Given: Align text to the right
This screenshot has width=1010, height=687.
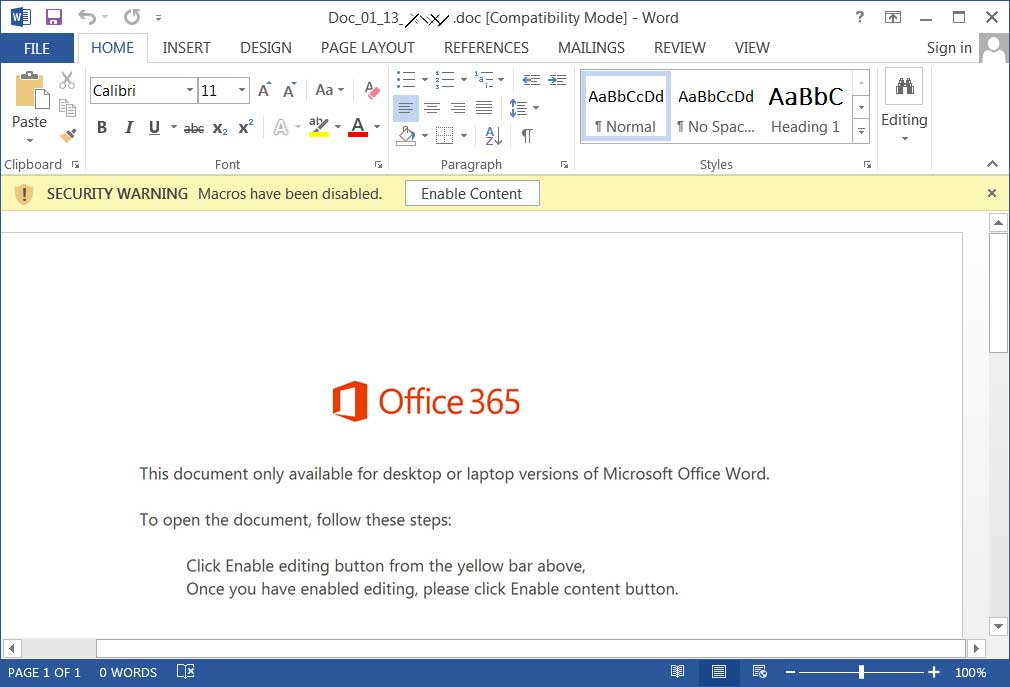Looking at the screenshot, I should [458, 108].
